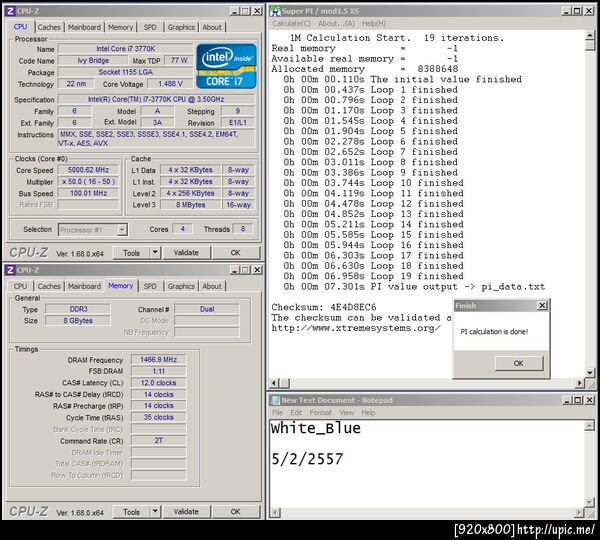Viewport: 600px width, 540px height.
Task: Open SPD tab in bottom CPU-Z window
Action: [150, 286]
